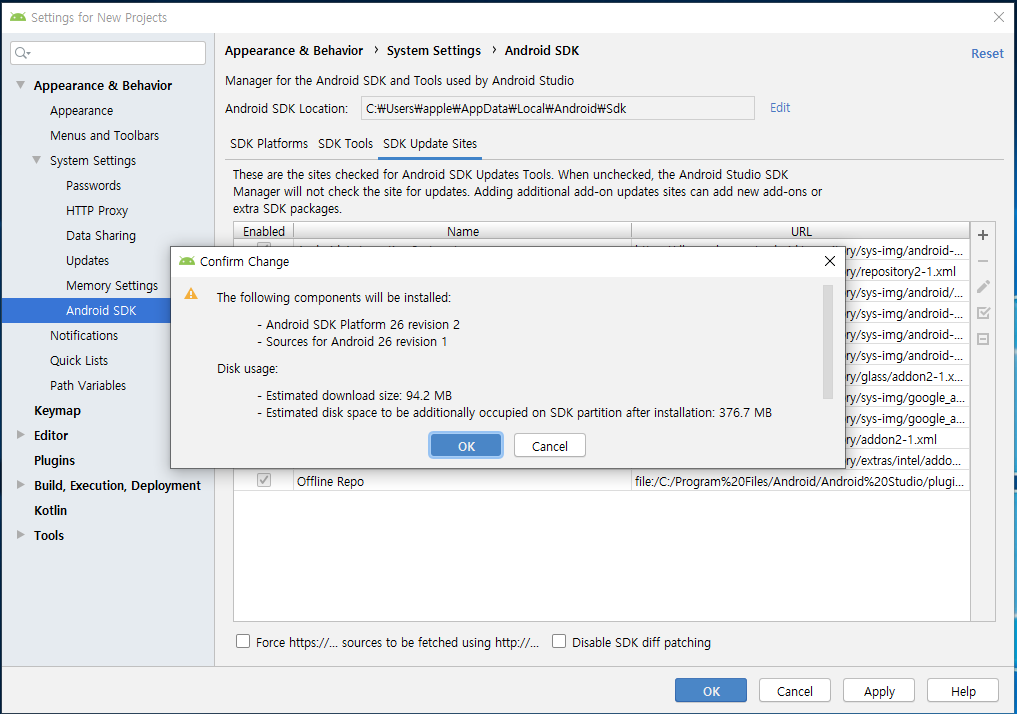Click the Offline Repo file URL cell
Viewport: 1017px width, 714px height.
pyautogui.click(x=799, y=481)
